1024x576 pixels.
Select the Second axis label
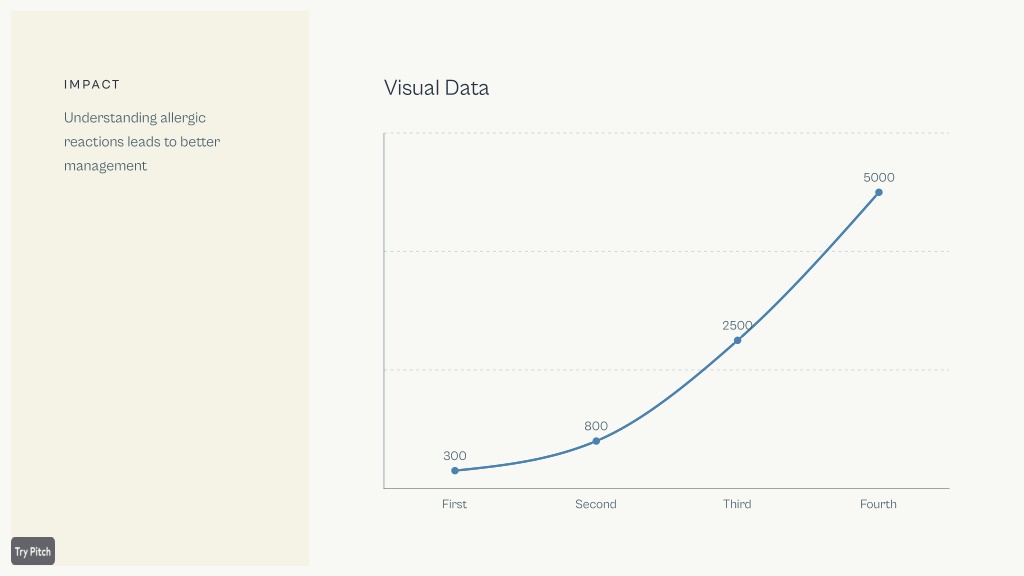[x=596, y=504]
